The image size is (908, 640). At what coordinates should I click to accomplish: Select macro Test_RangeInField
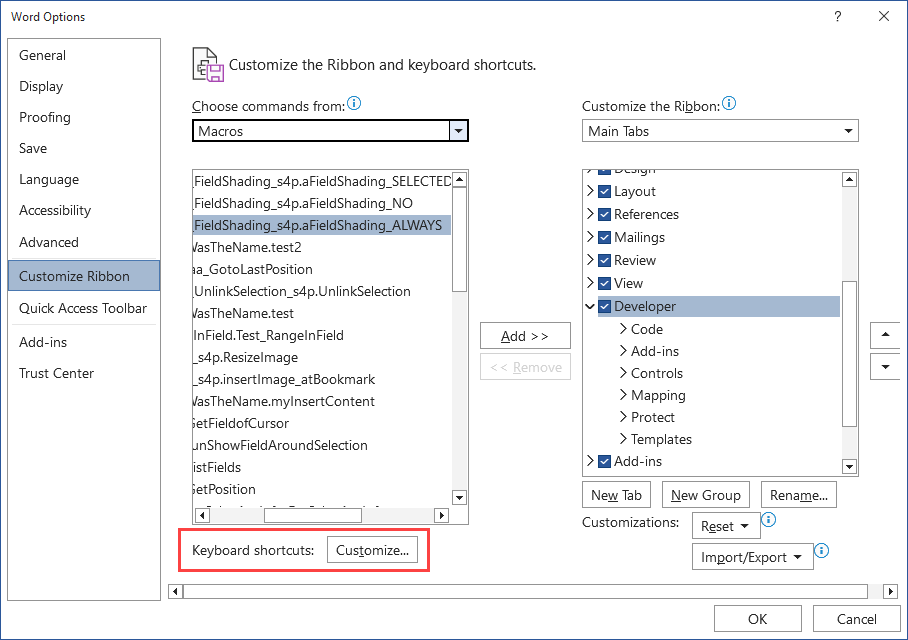pyautogui.click(x=321, y=335)
